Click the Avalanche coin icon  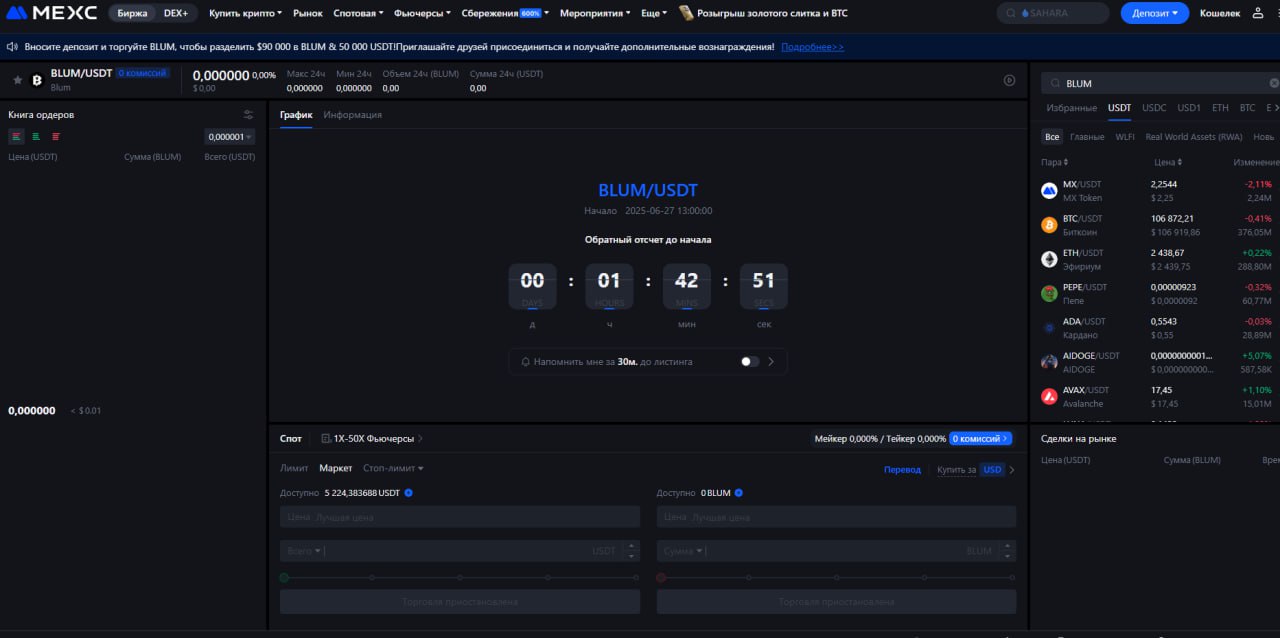tap(1049, 396)
